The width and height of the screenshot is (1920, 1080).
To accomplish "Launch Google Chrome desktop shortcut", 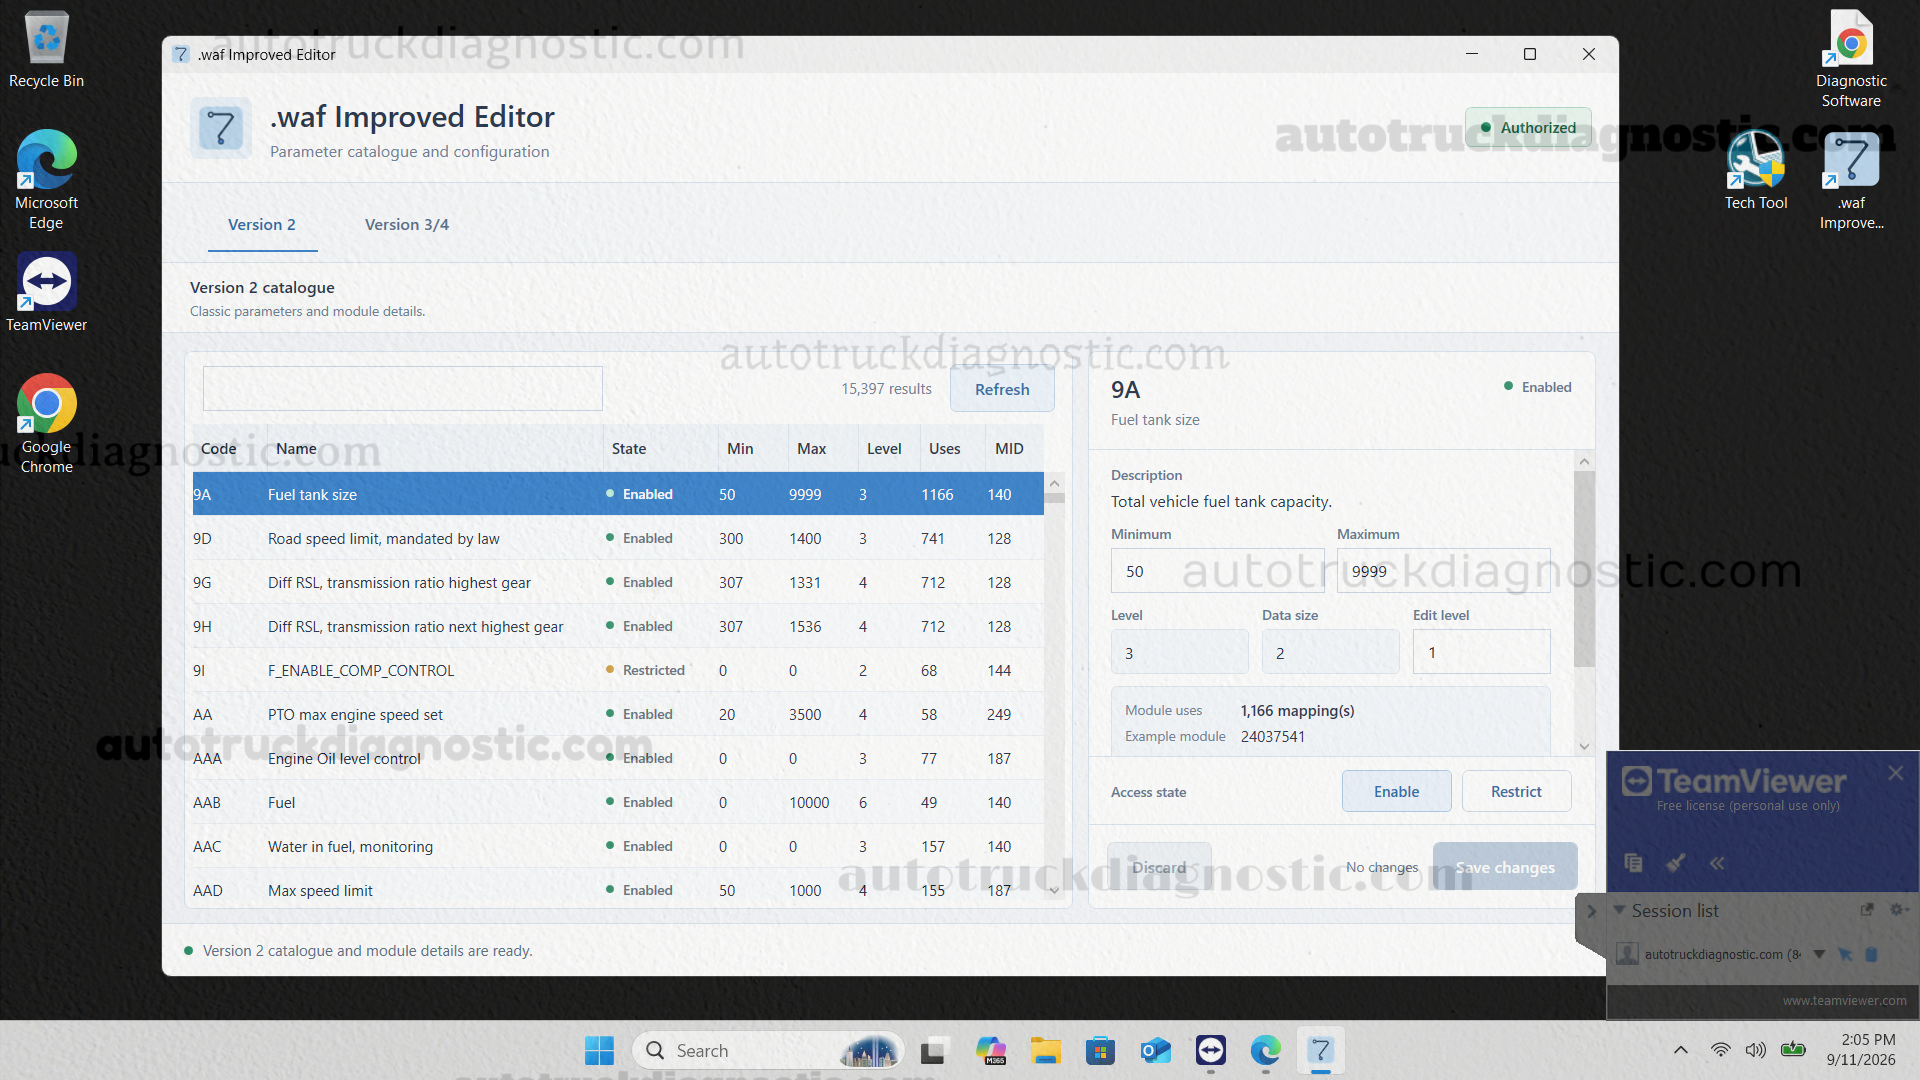I will (x=46, y=424).
